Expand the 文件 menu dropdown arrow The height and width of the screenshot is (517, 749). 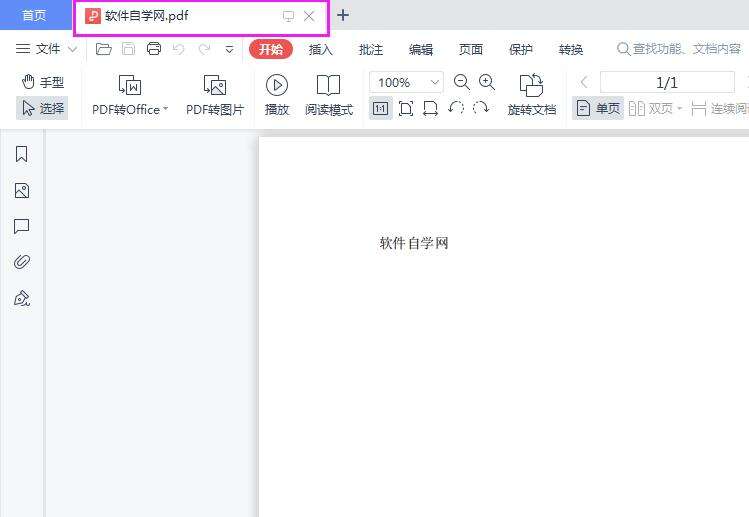coord(73,49)
